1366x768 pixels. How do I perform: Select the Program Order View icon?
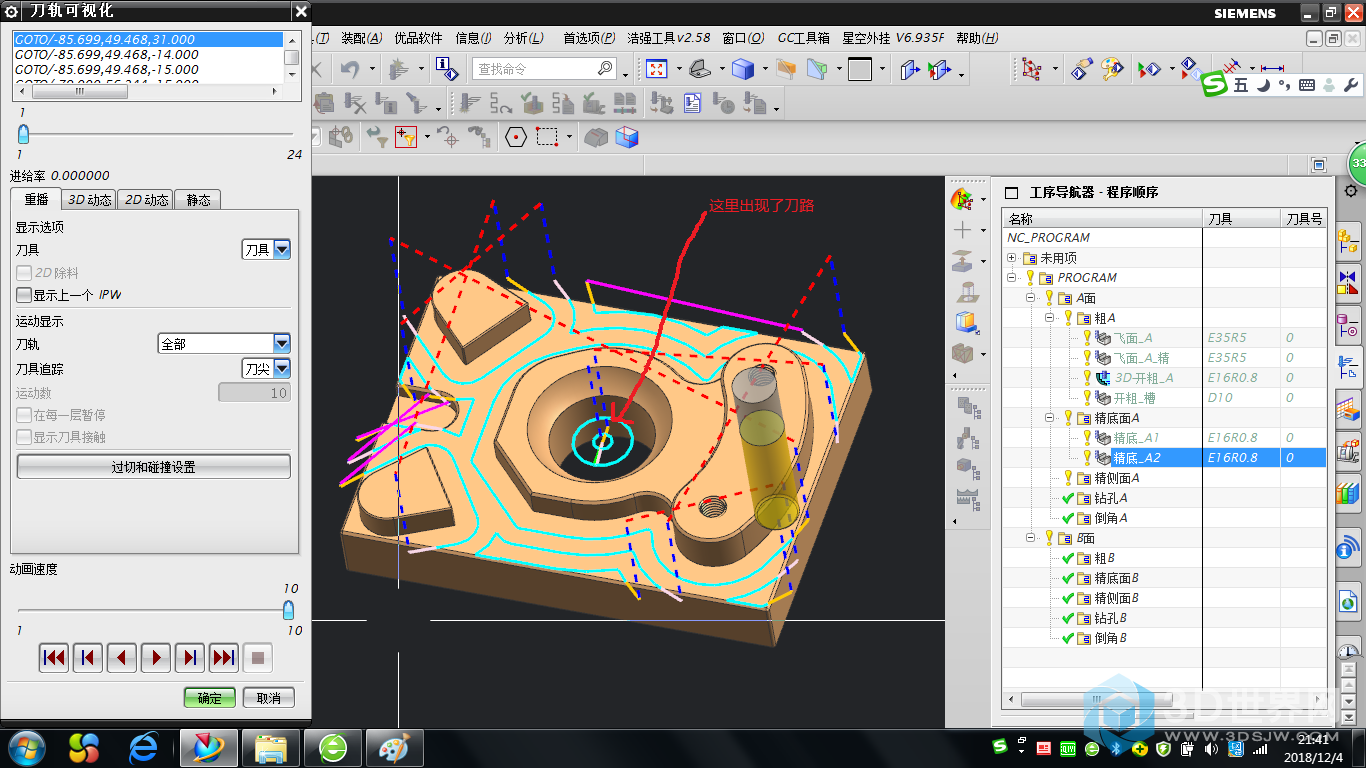(968, 406)
